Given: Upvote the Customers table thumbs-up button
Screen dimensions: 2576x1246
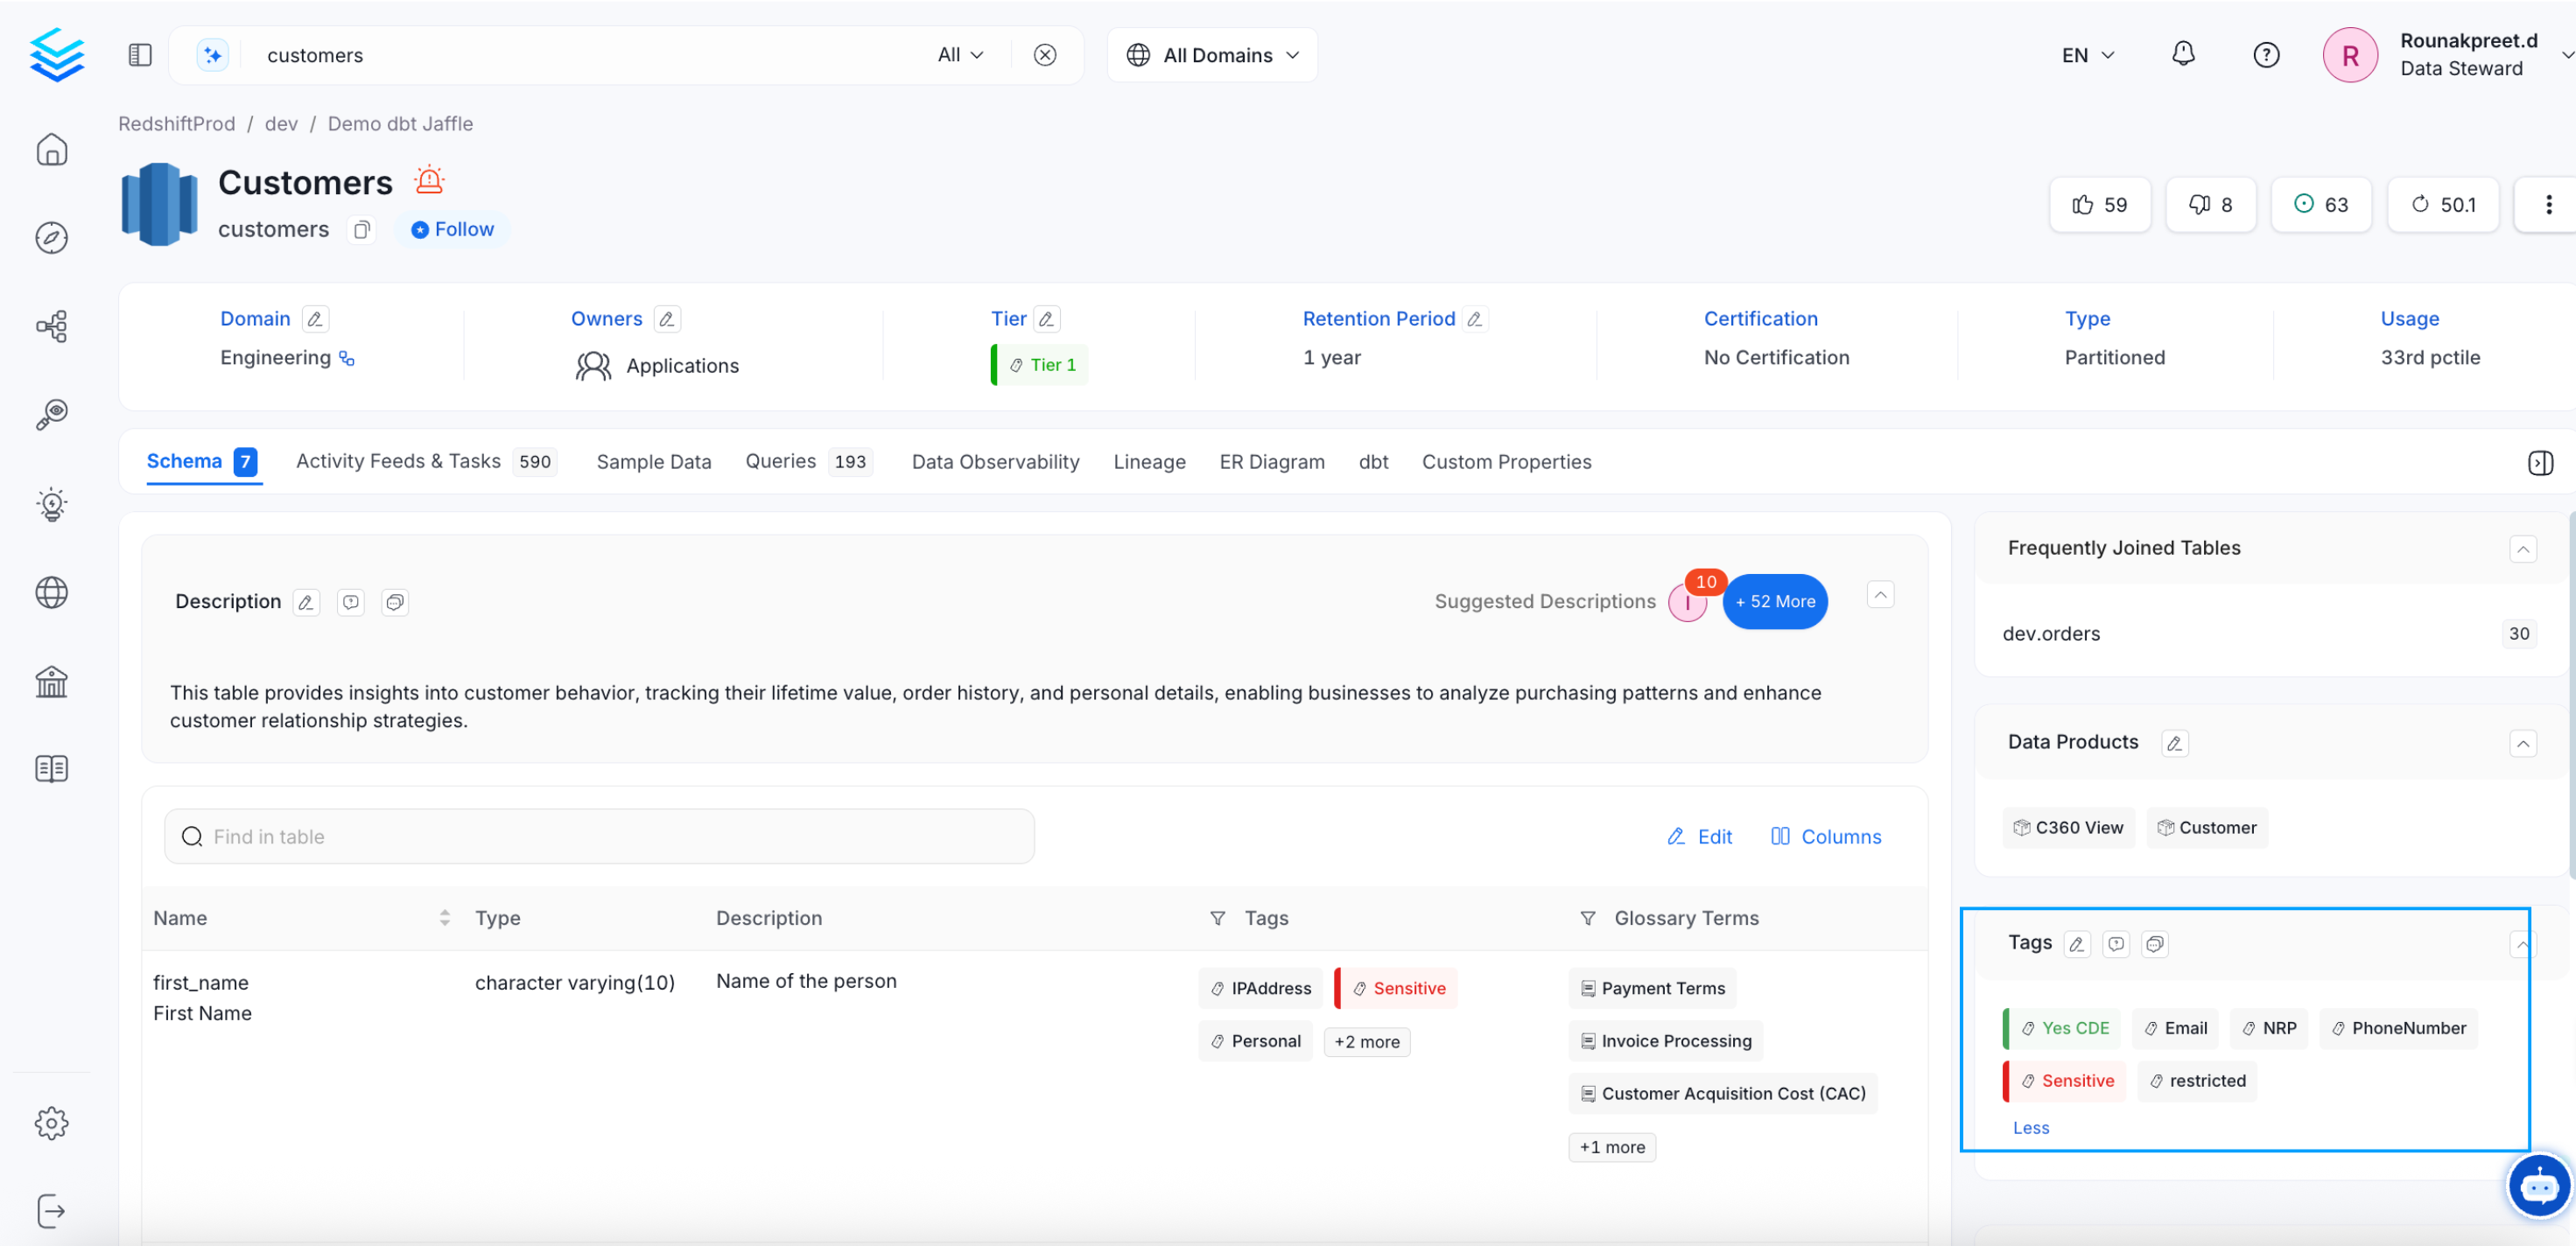Looking at the screenshot, I should [2100, 205].
